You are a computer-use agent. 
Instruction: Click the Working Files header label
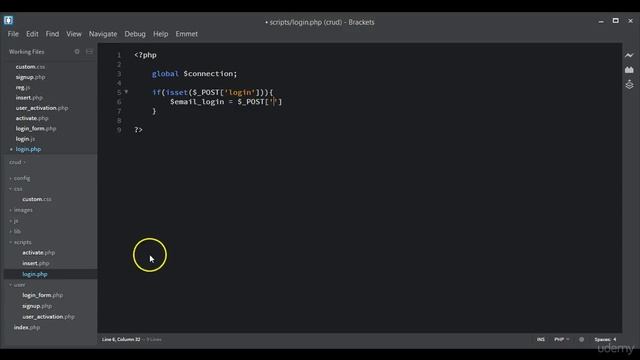coord(27,52)
